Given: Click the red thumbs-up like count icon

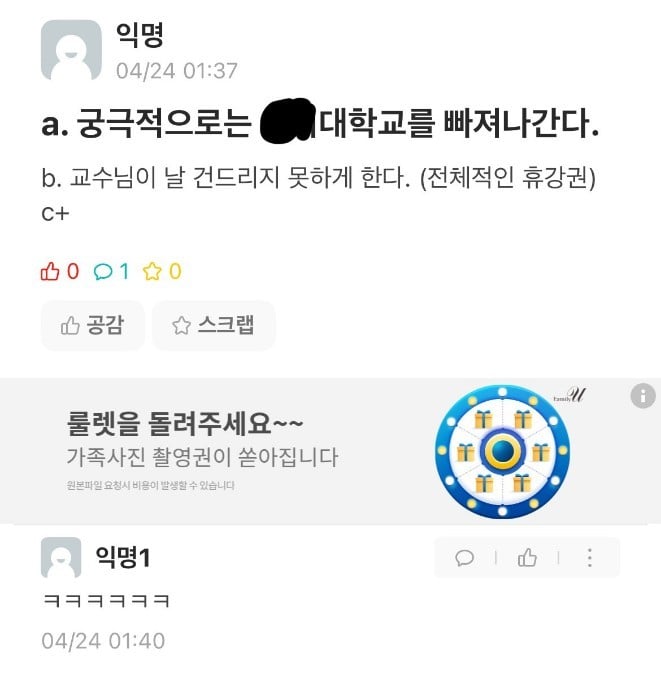Looking at the screenshot, I should point(50,271).
